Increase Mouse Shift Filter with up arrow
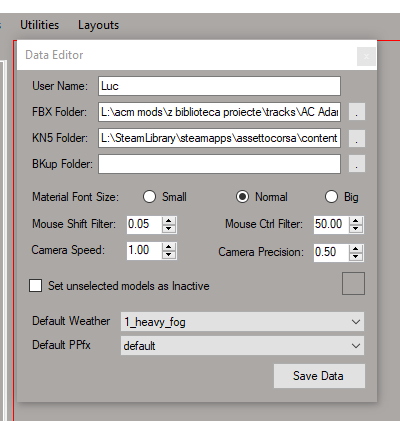Image resolution: width=400 pixels, height=421 pixels. click(x=169, y=221)
